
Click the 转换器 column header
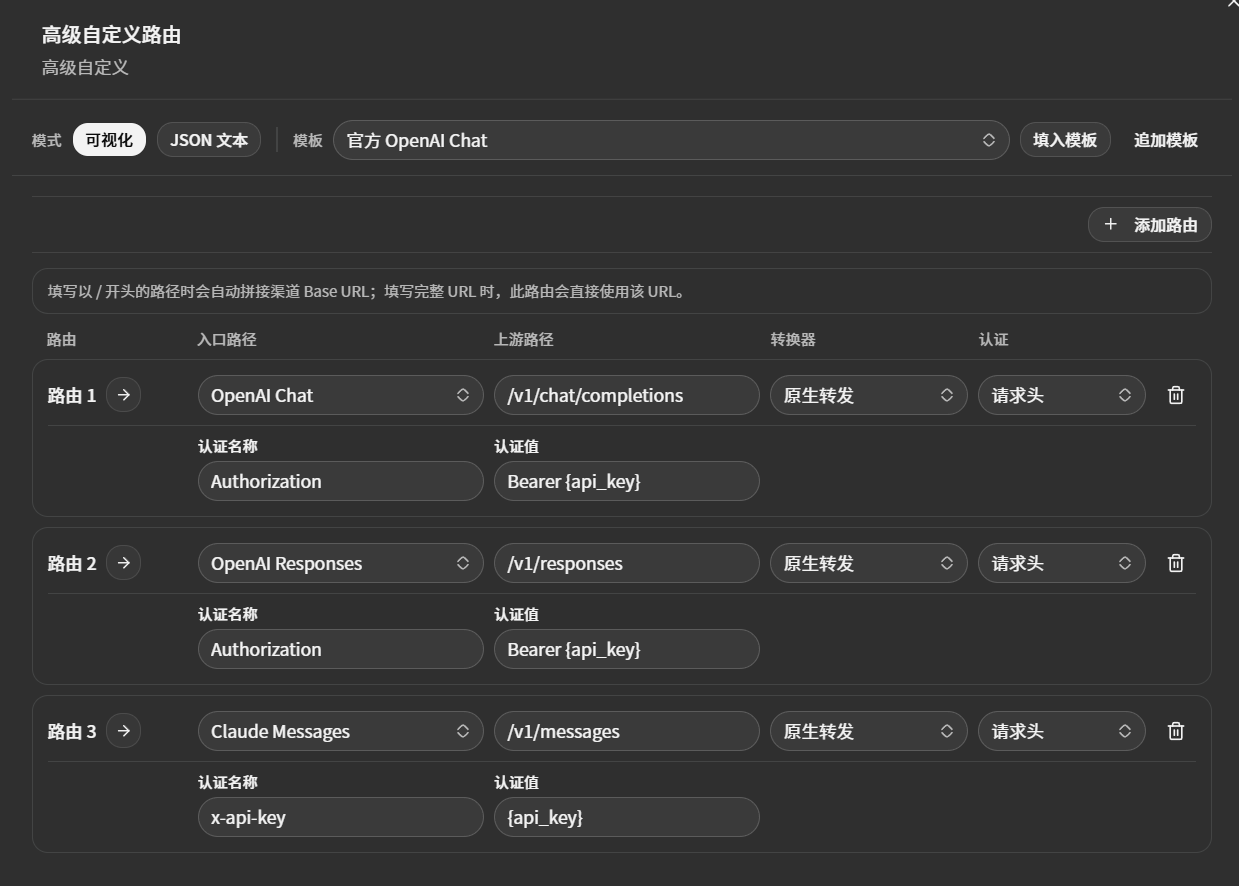pyautogui.click(x=793, y=340)
